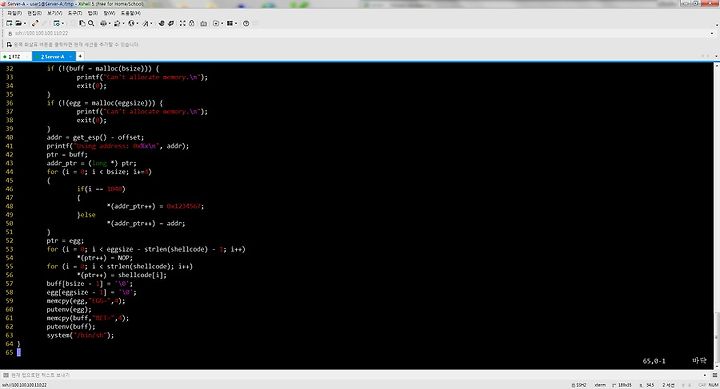The height and width of the screenshot is (389, 720).
Task: Expand the Print icon dropdown arrow
Action: point(109,23)
